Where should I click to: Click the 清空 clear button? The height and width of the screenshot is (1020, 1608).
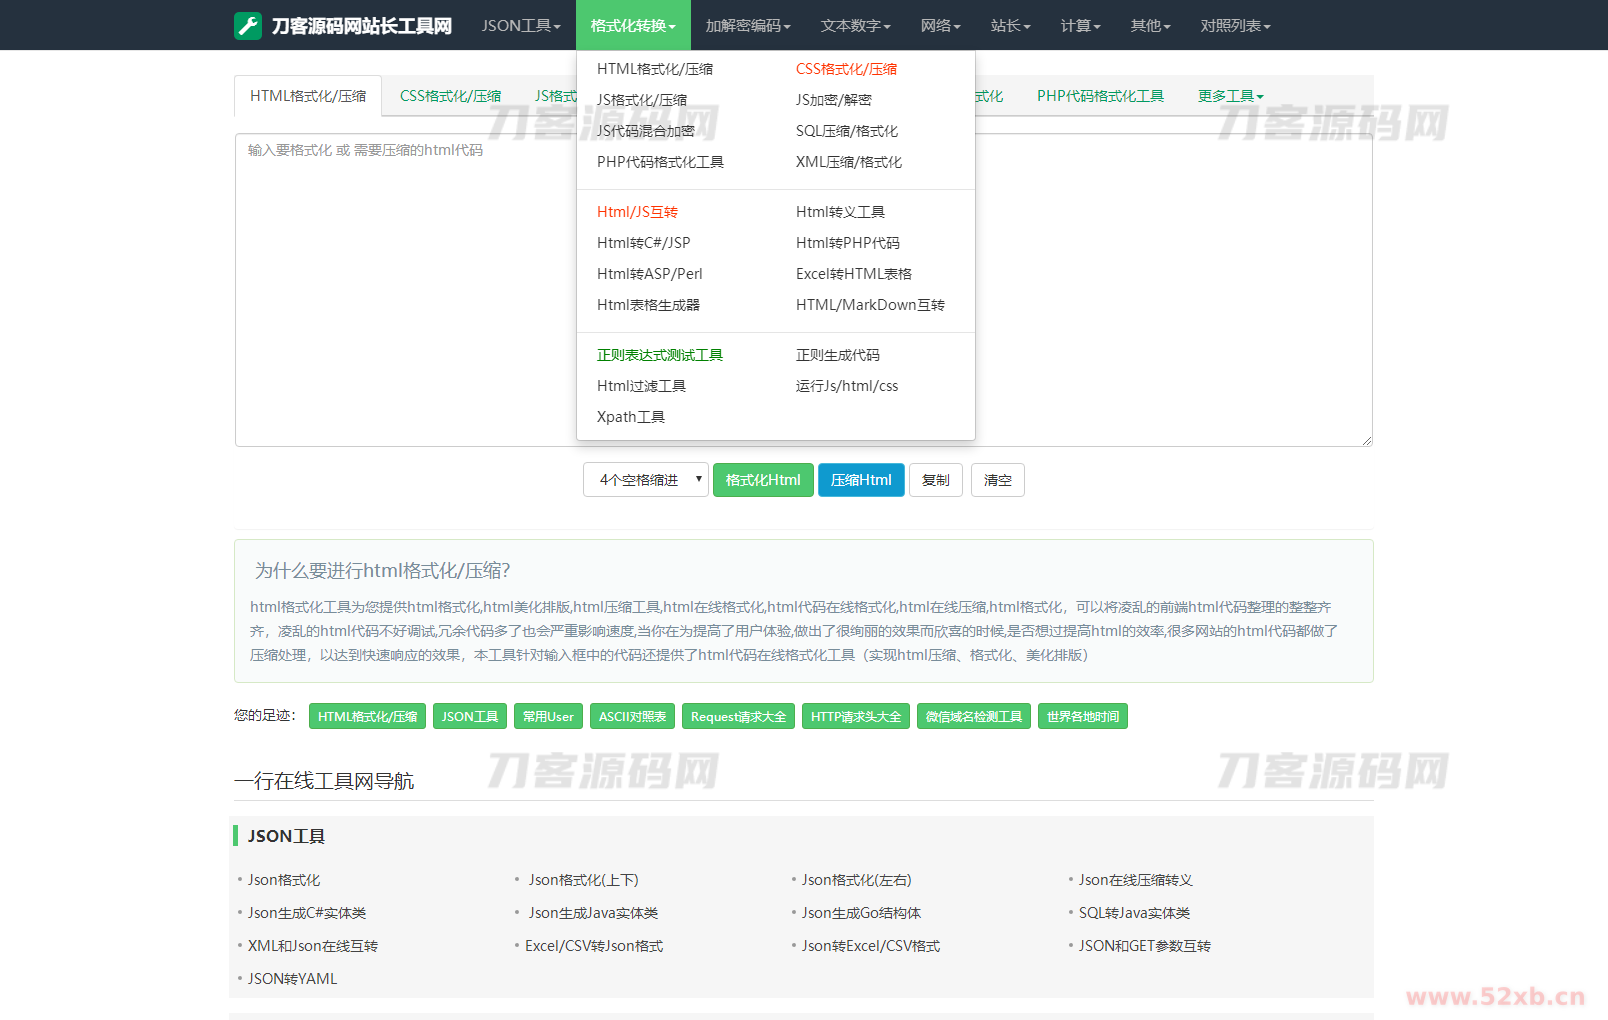(997, 480)
